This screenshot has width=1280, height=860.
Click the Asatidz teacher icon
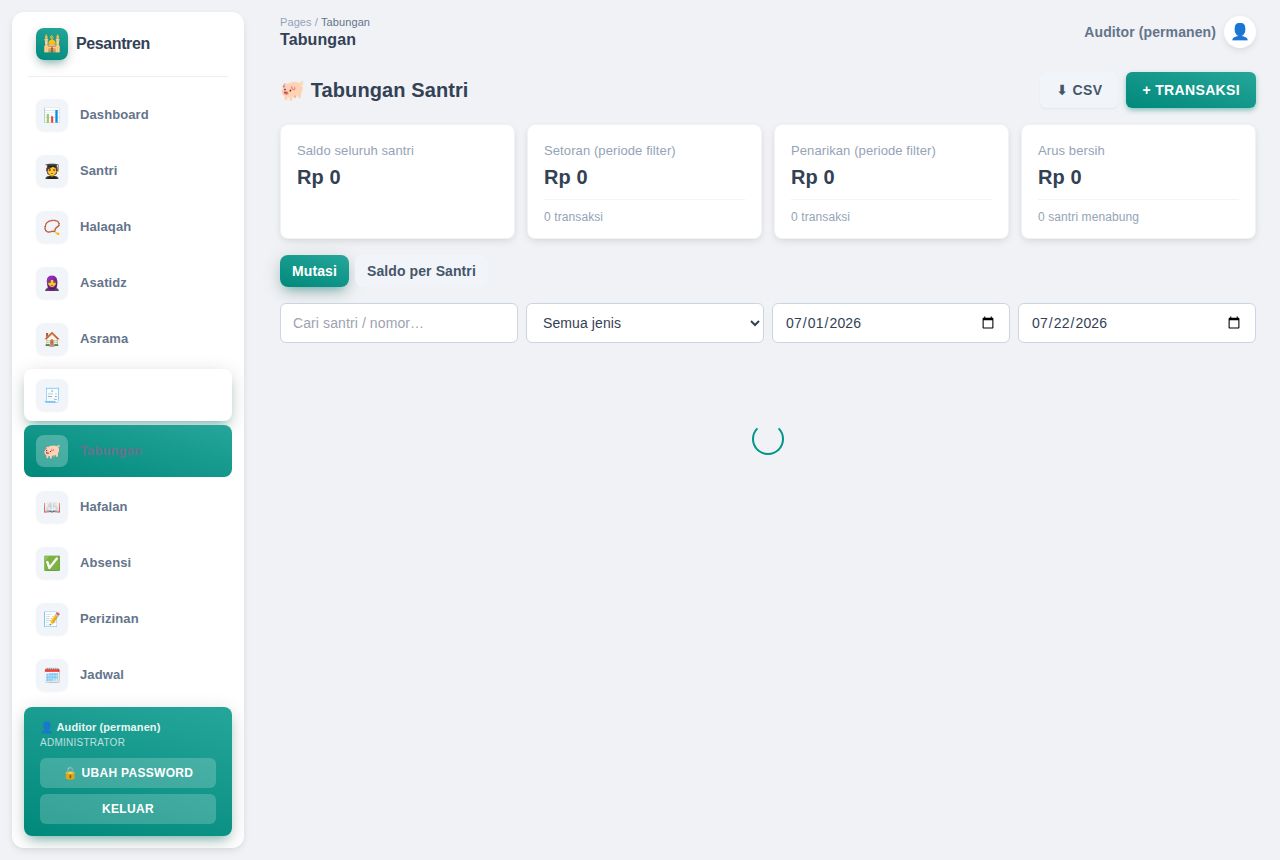coord(52,283)
